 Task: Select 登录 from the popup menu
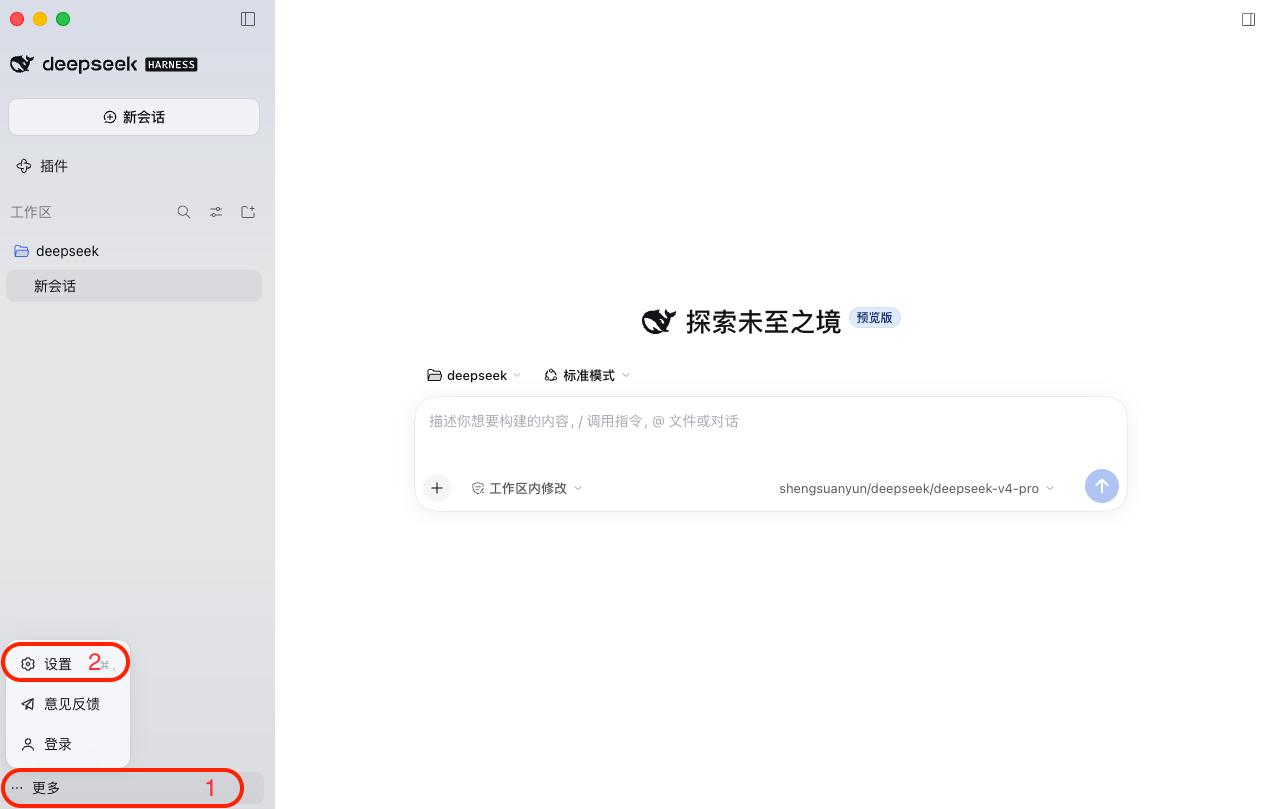pyautogui.click(x=68, y=744)
